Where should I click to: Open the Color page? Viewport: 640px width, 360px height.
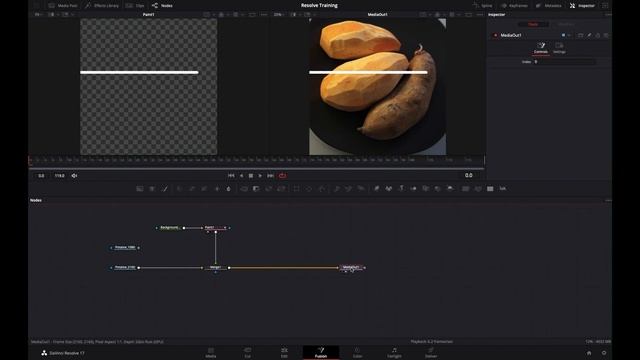[357, 353]
